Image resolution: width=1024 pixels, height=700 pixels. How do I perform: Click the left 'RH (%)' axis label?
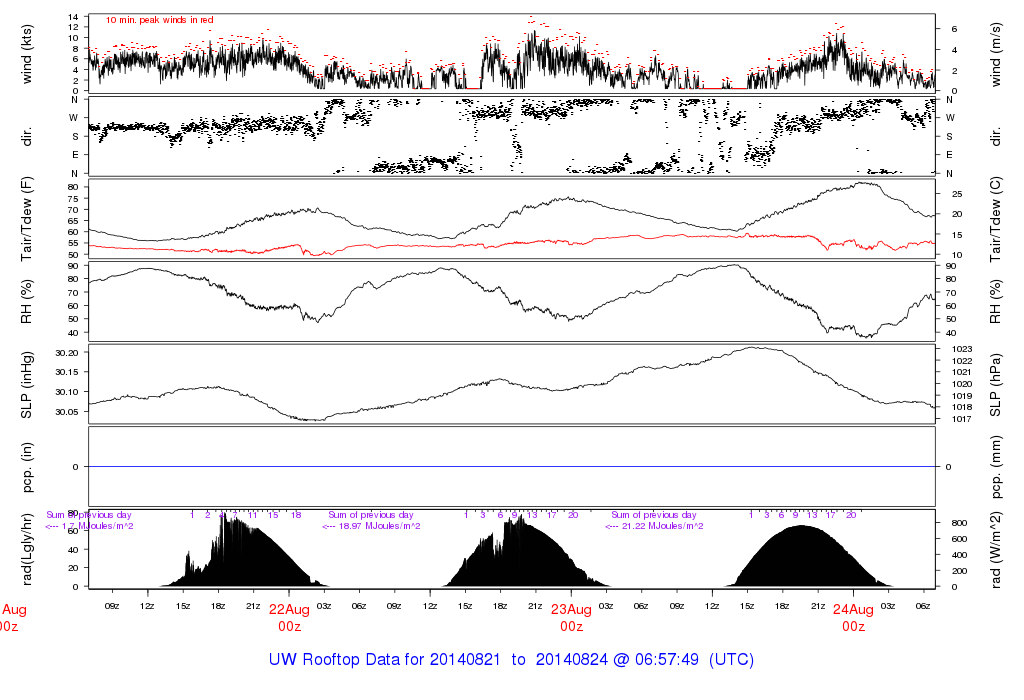pyautogui.click(x=26, y=302)
